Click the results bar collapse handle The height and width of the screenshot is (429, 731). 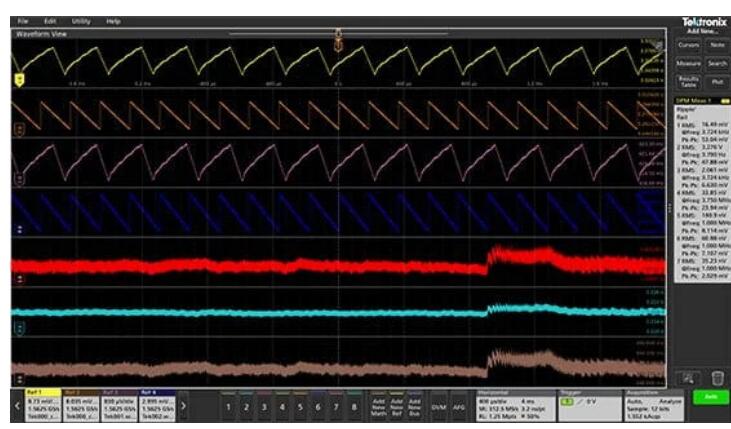pyautogui.click(x=670, y=208)
